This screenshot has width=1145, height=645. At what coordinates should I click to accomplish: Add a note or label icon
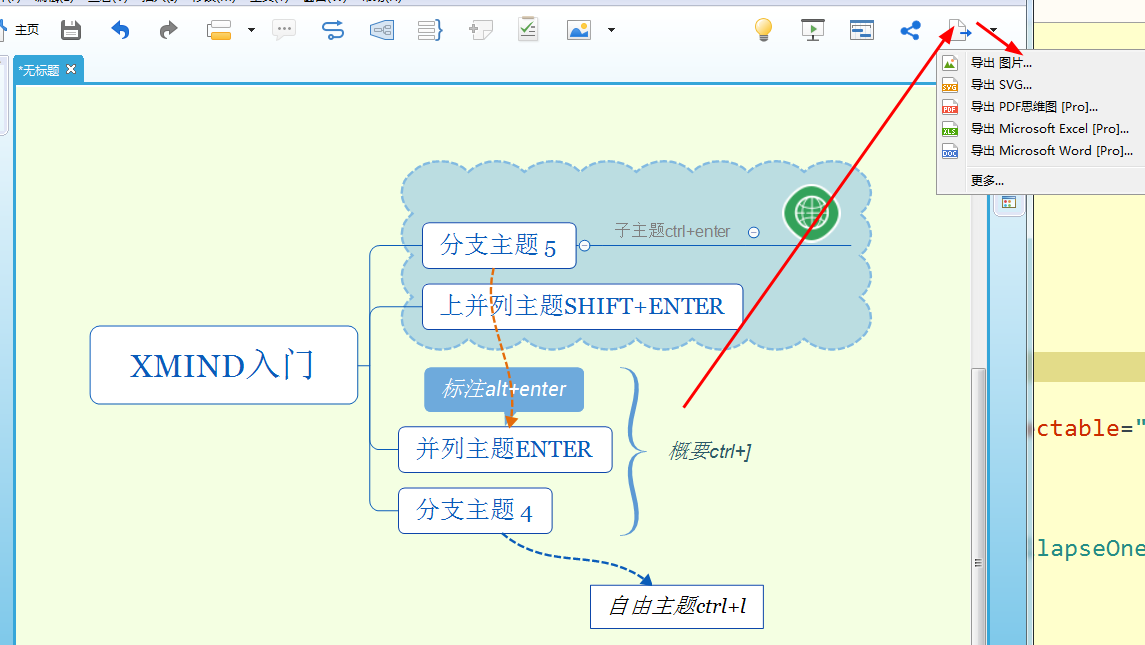pos(480,30)
